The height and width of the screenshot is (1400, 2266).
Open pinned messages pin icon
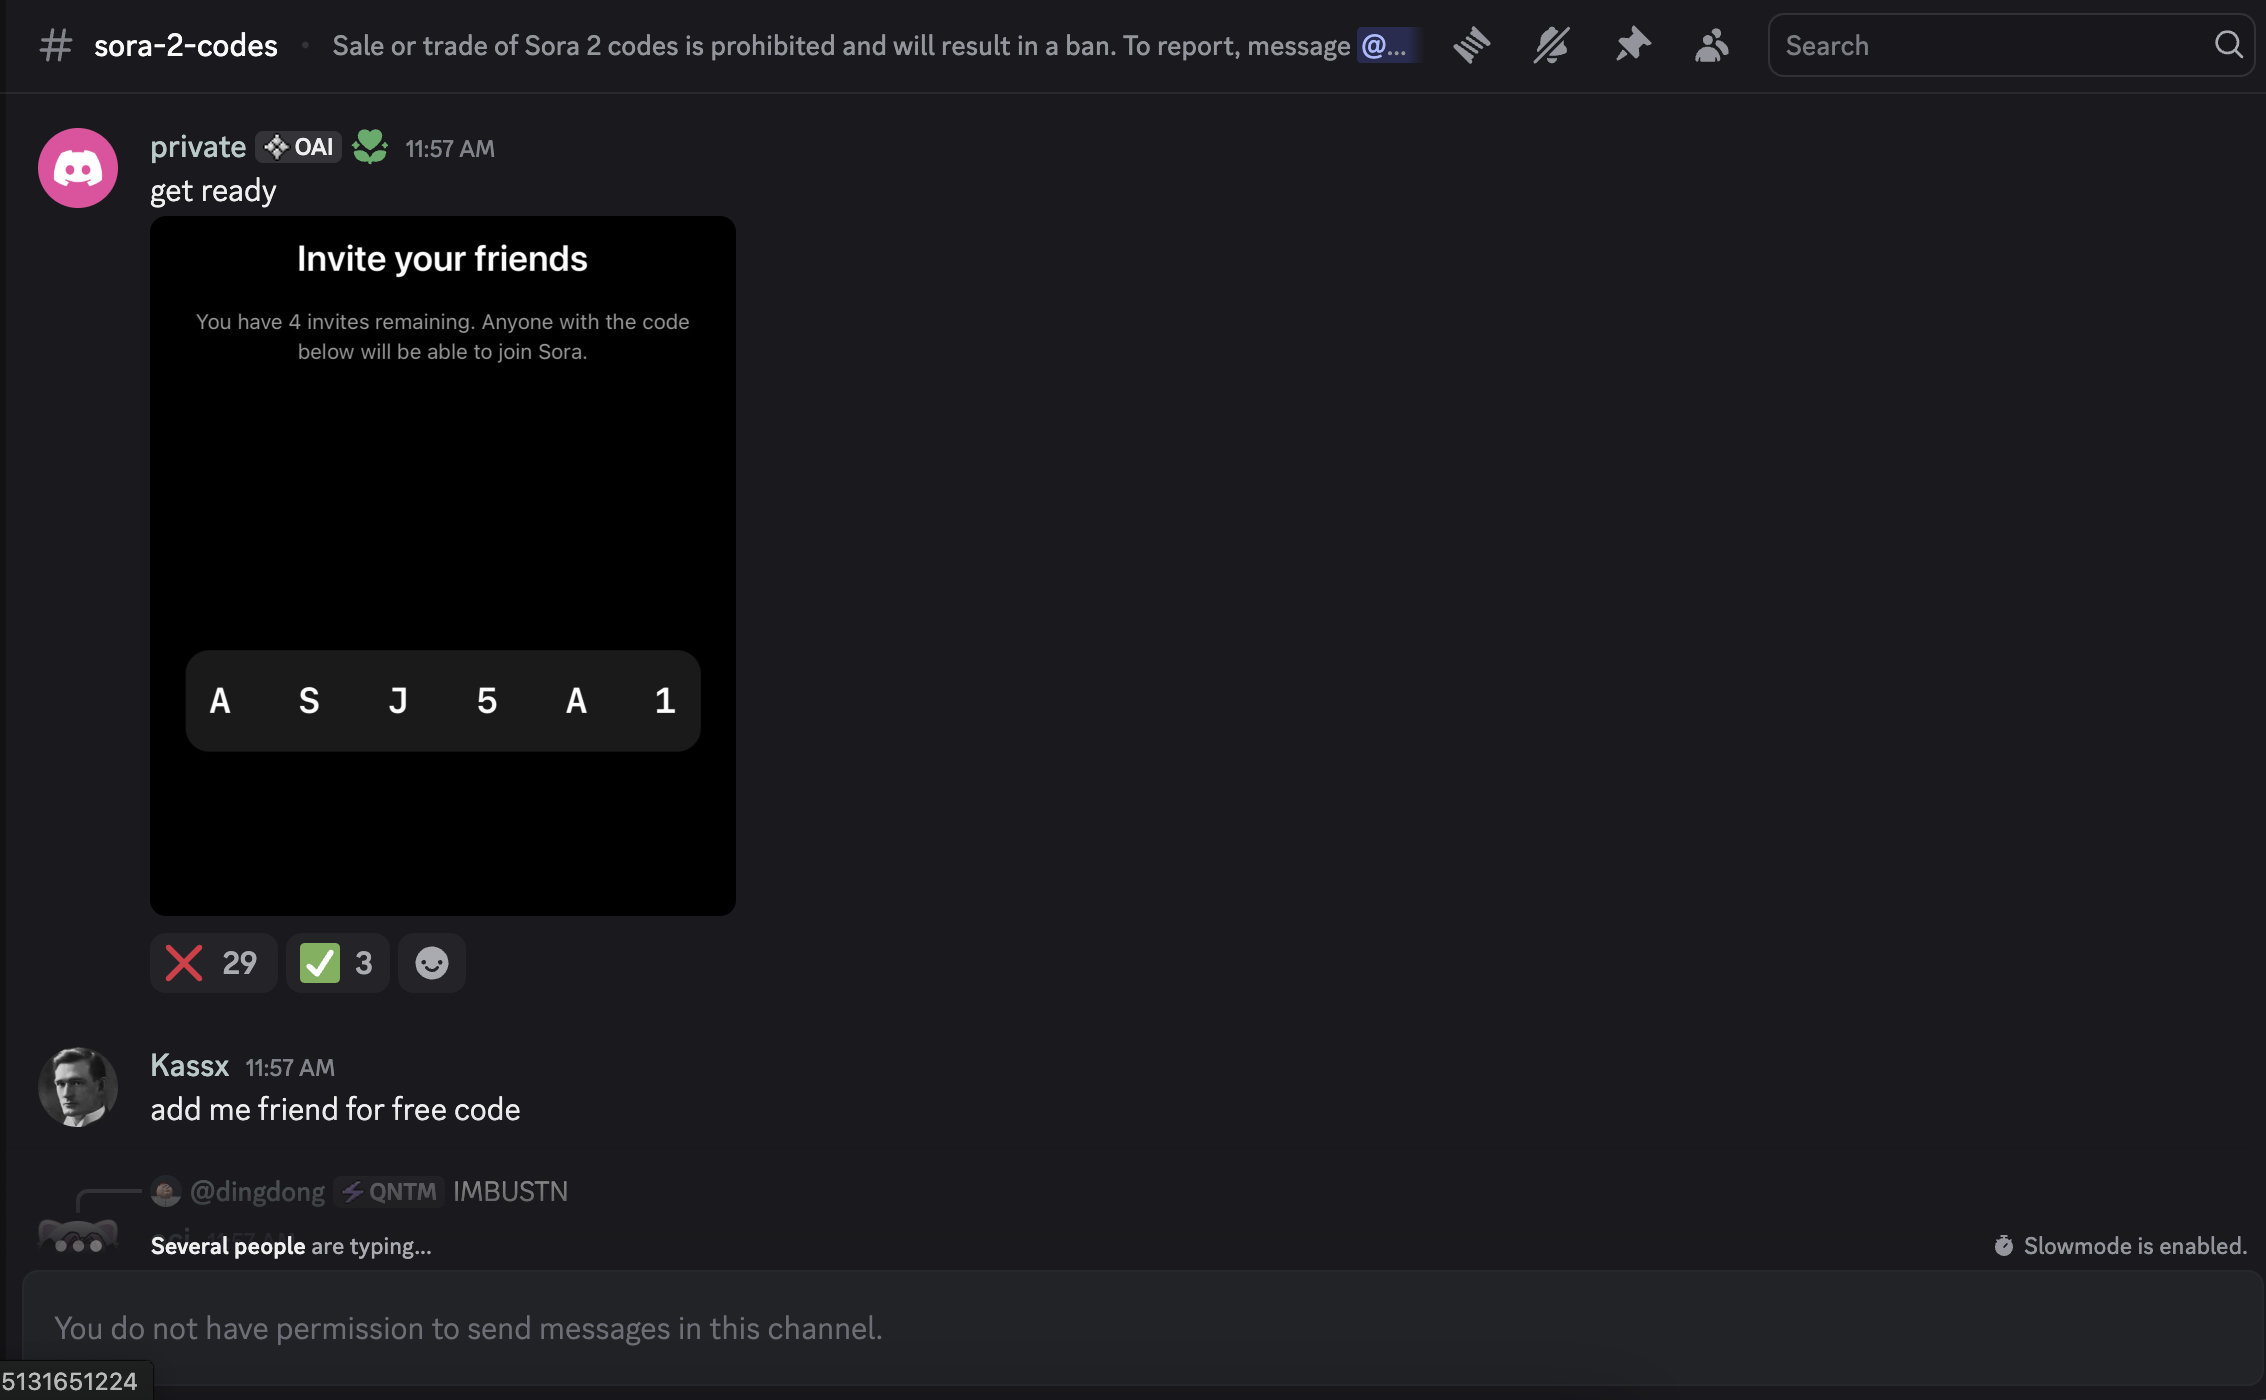tap(1632, 45)
